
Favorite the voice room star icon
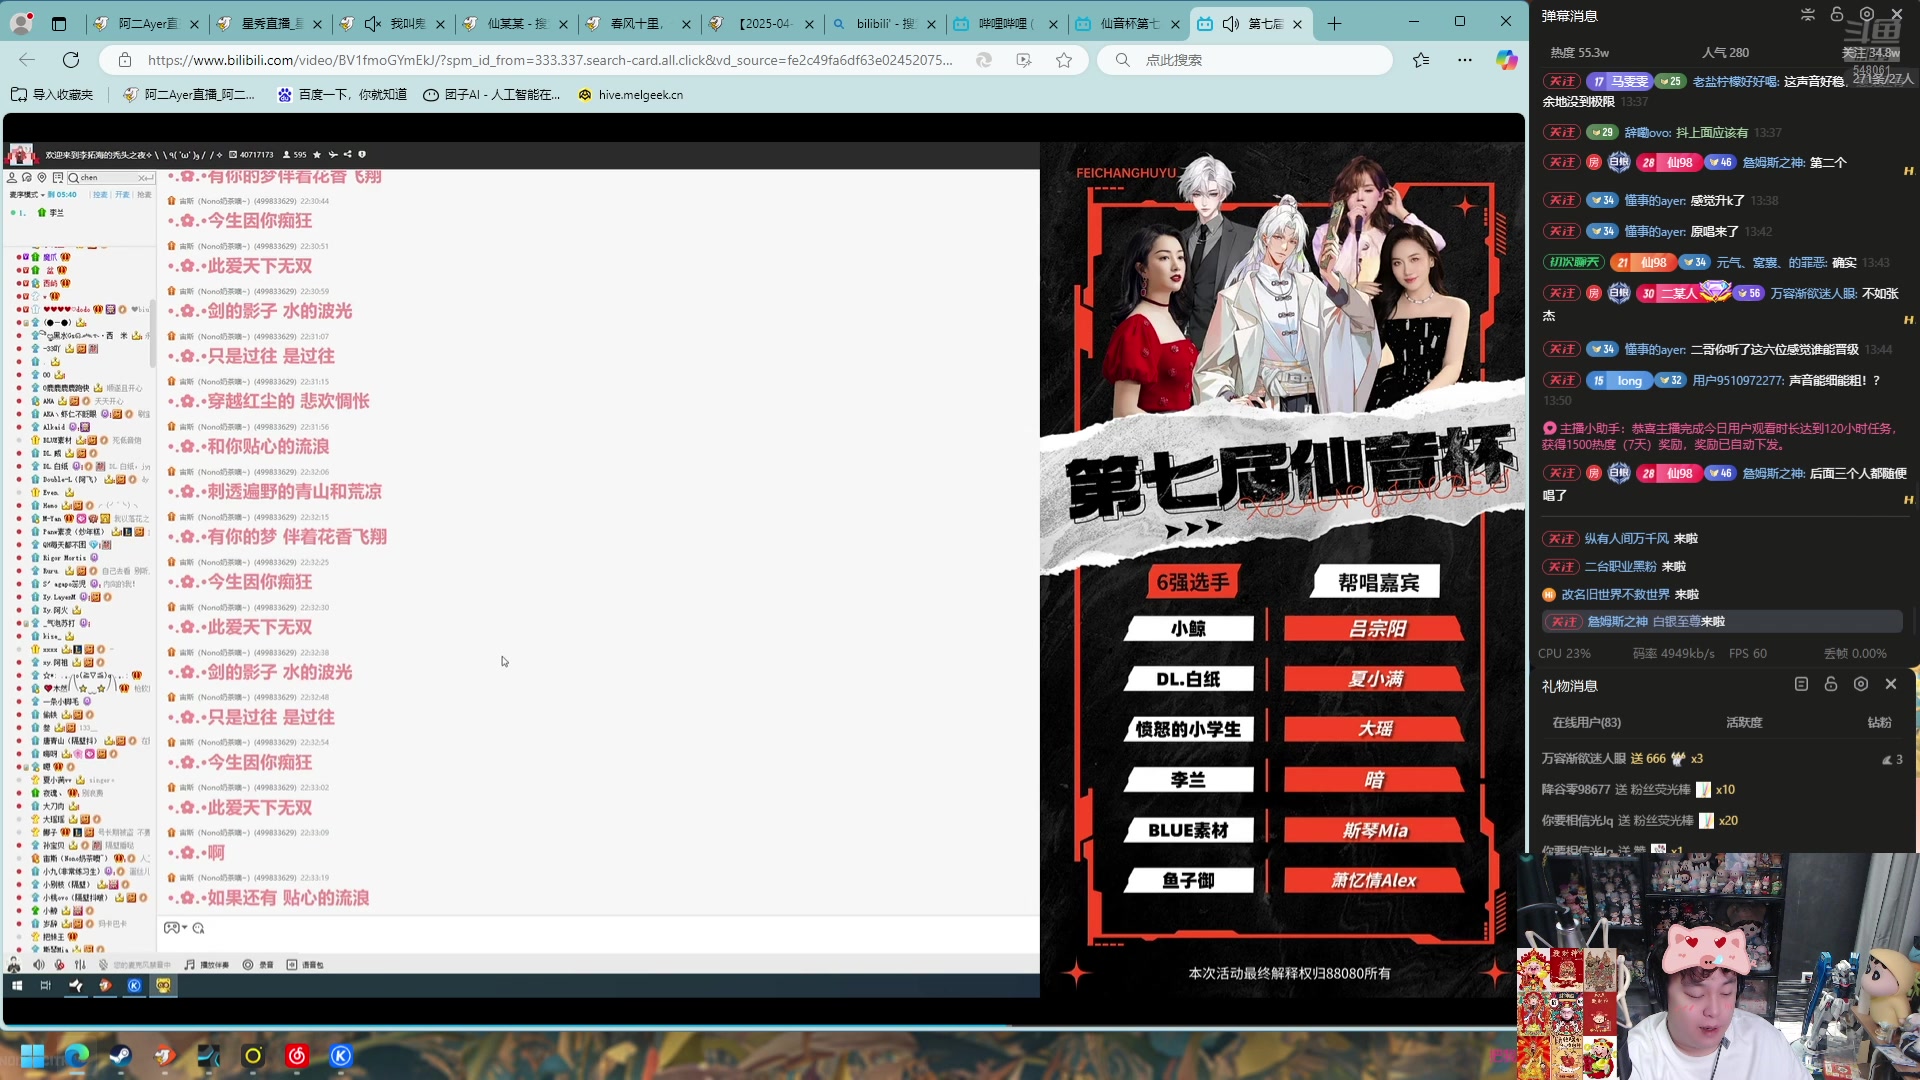317,154
